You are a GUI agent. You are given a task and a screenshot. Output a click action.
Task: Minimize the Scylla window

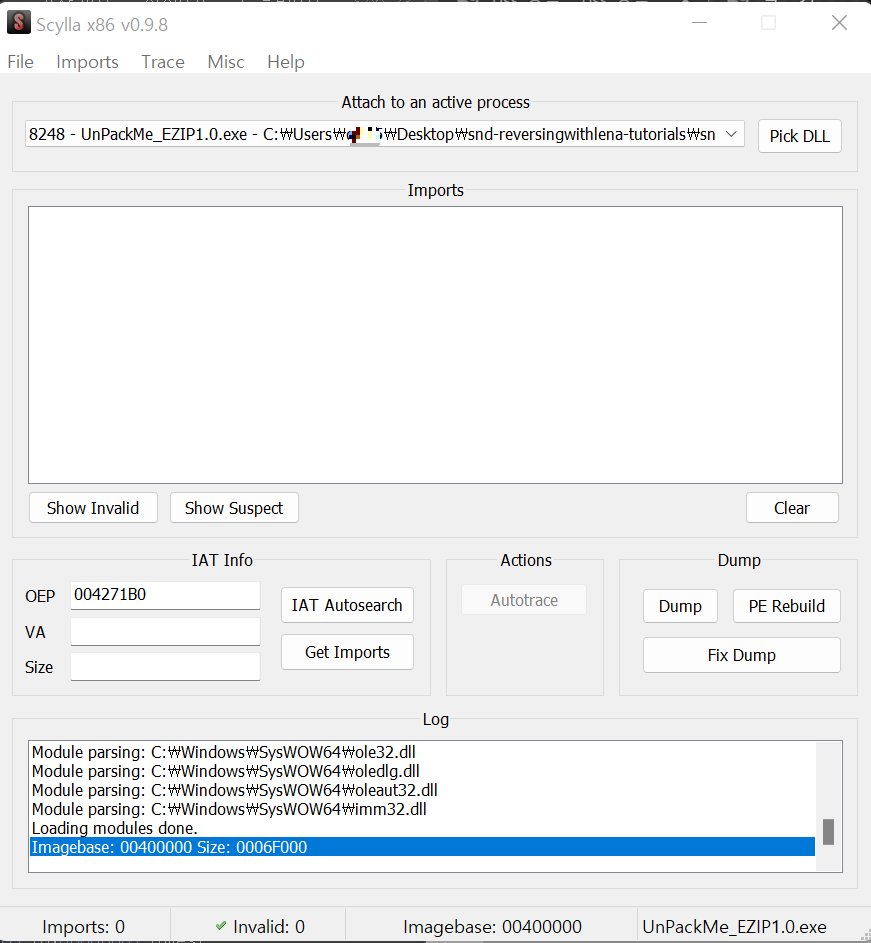[x=700, y=23]
